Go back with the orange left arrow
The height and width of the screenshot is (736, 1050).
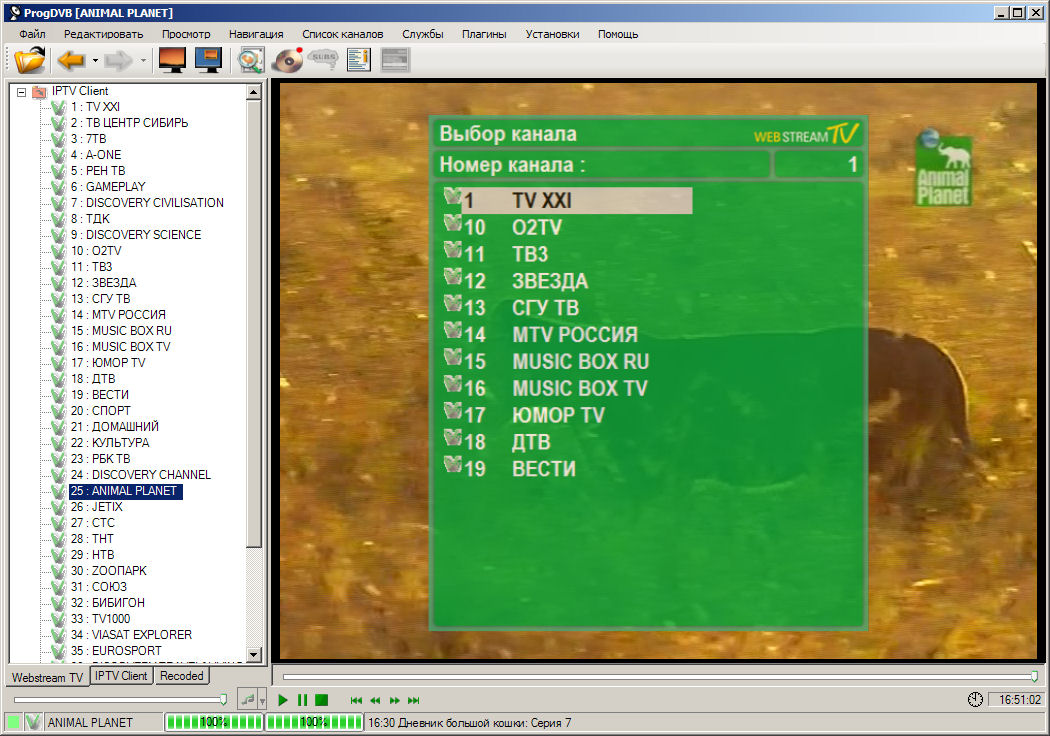[71, 60]
